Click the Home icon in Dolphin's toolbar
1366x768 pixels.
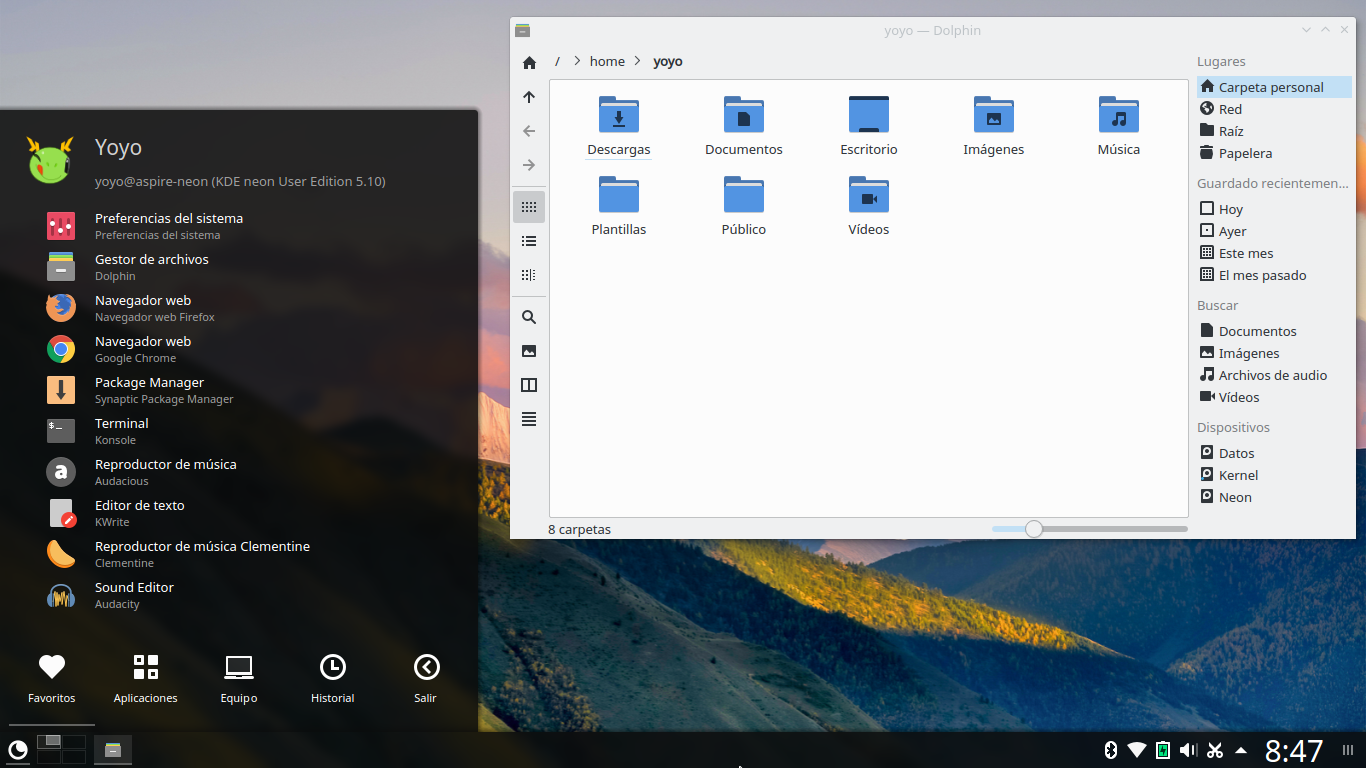click(x=529, y=63)
